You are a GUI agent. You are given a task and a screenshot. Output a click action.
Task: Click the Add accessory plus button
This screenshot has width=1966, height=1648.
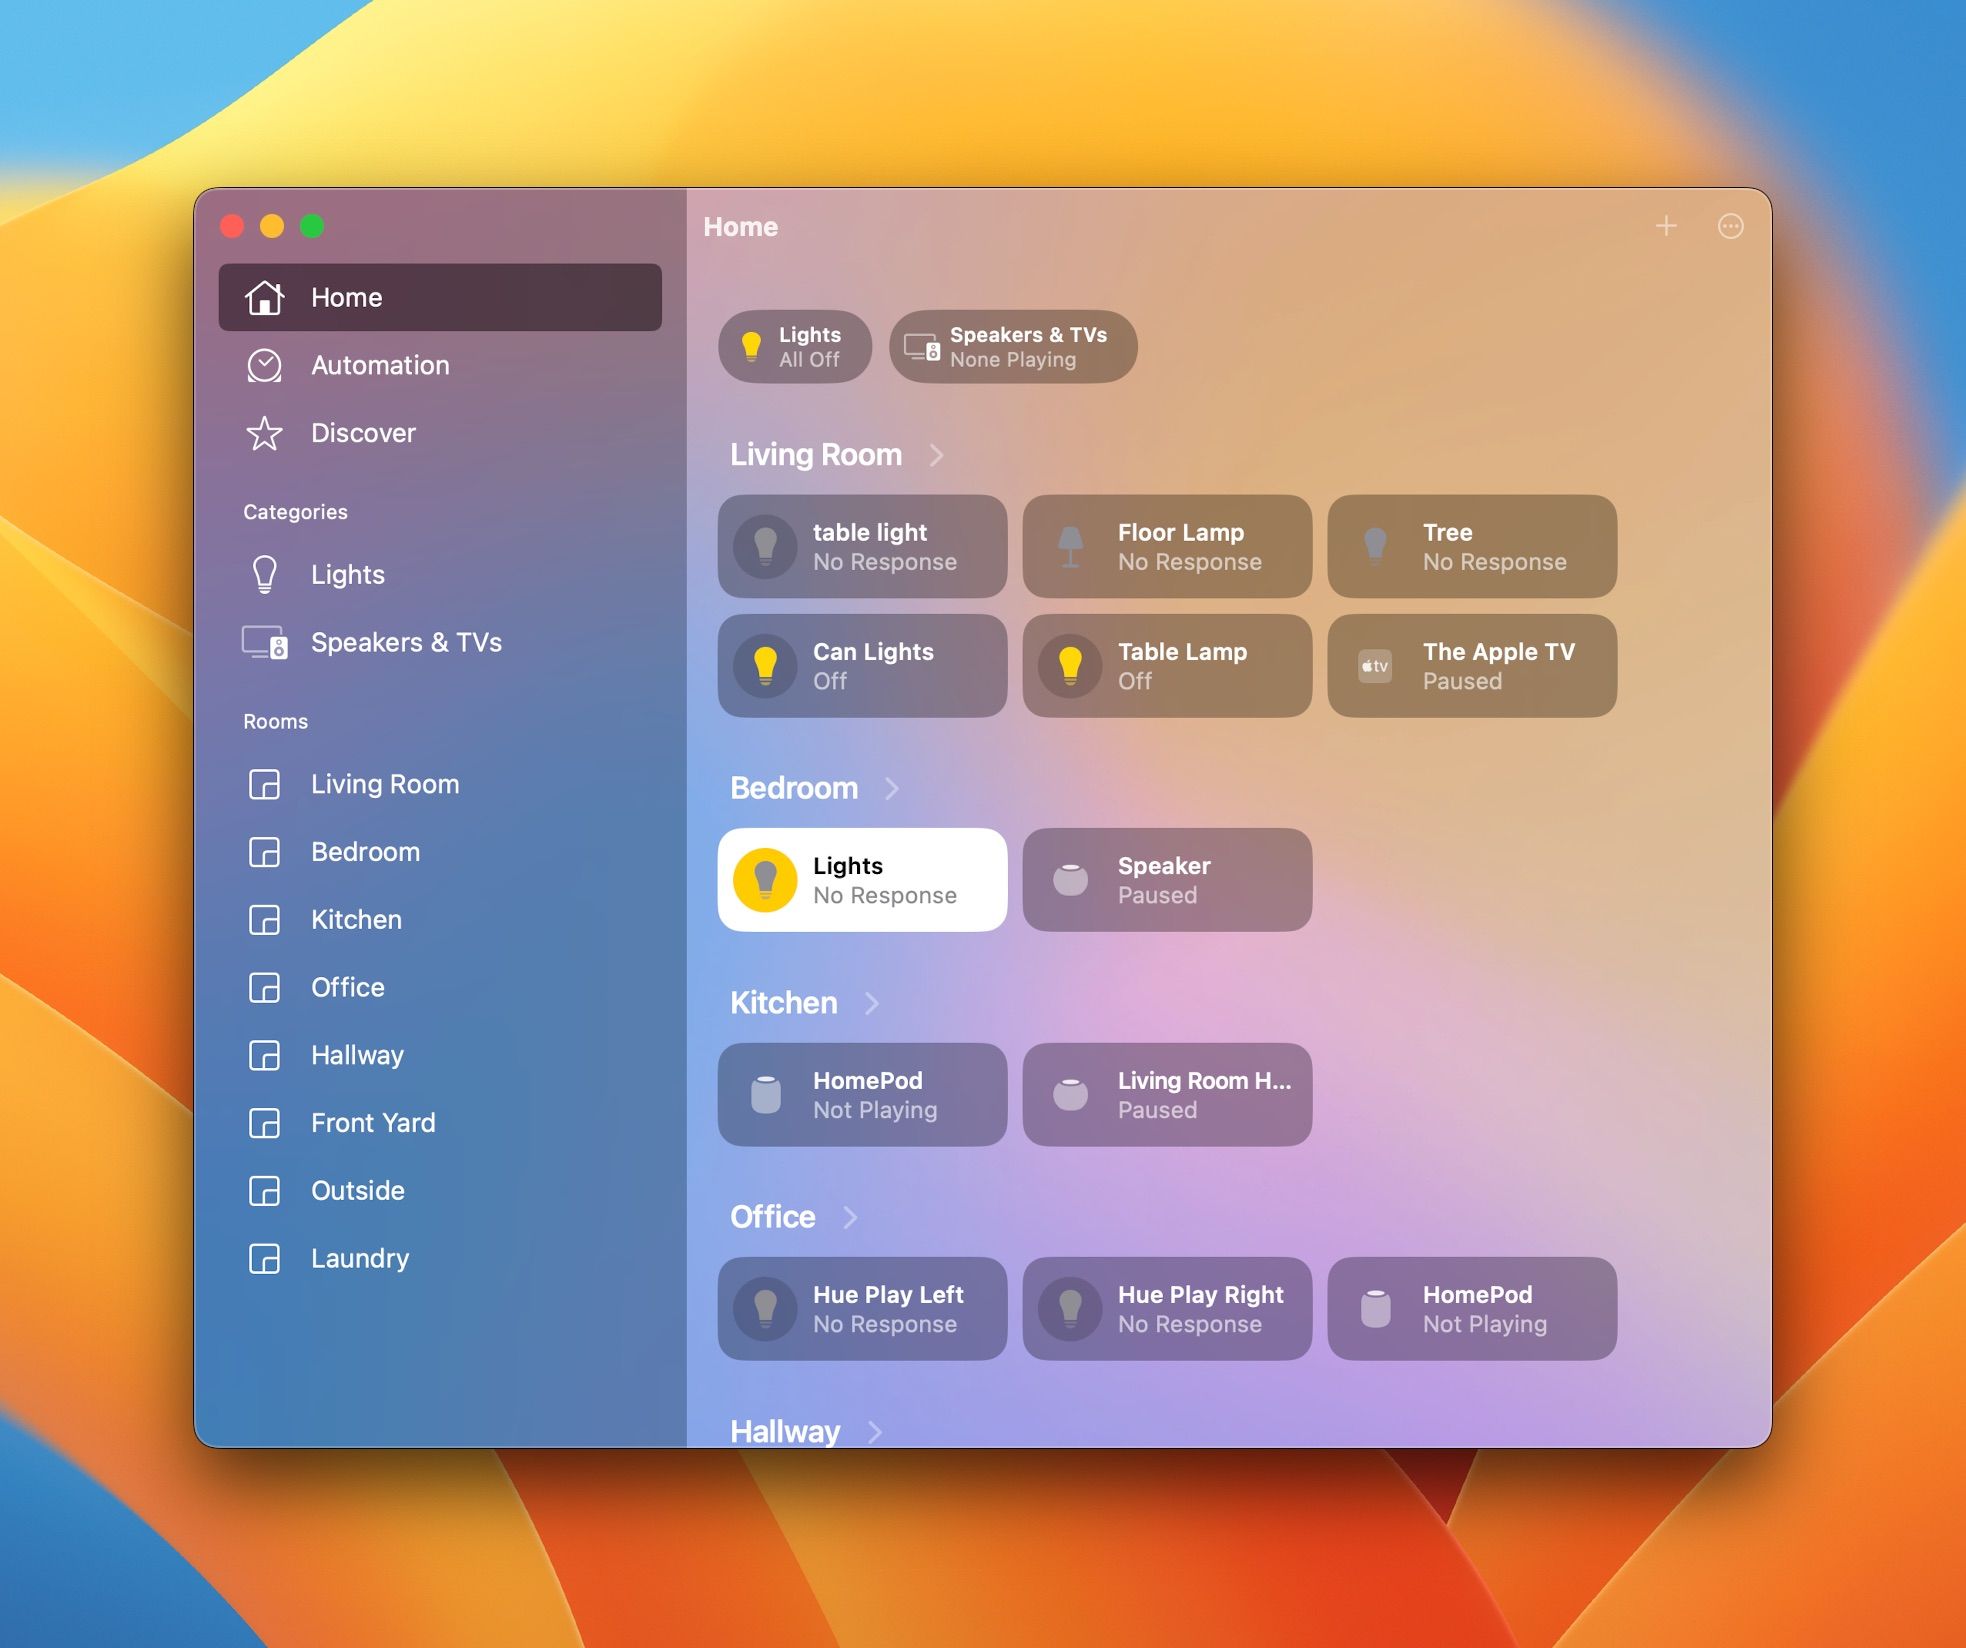click(1667, 226)
